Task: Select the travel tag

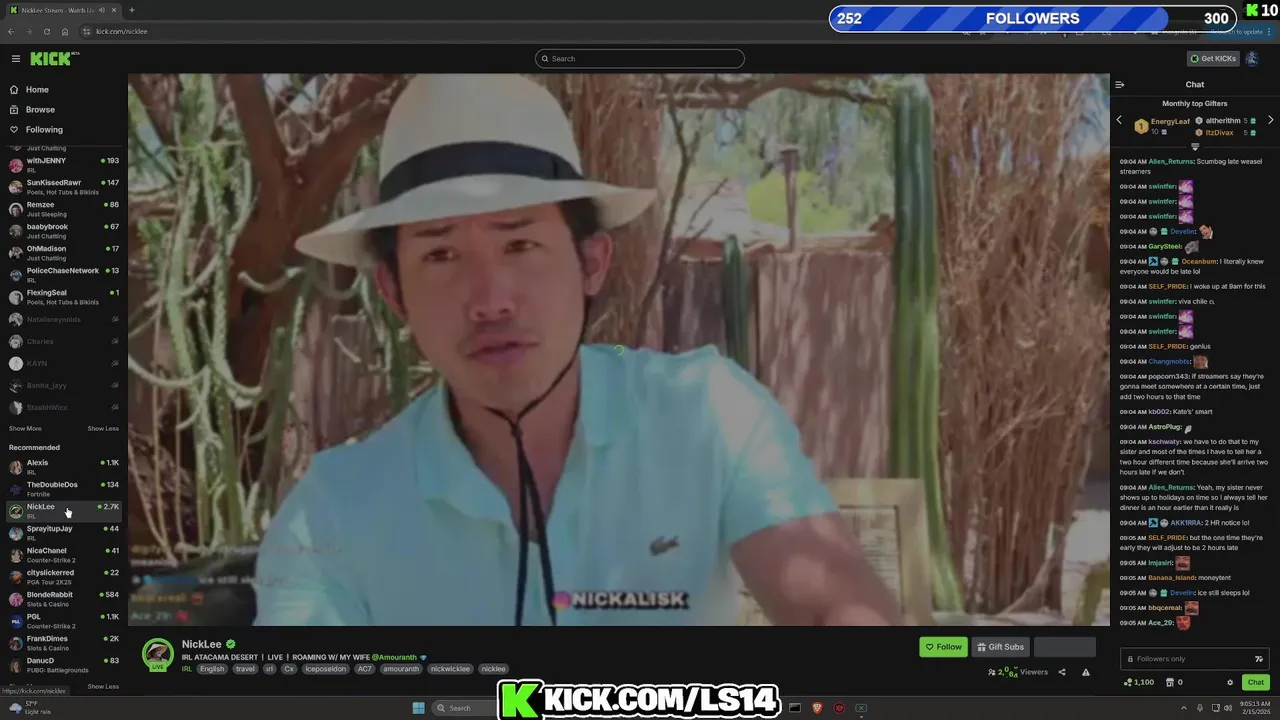Action: tap(245, 669)
